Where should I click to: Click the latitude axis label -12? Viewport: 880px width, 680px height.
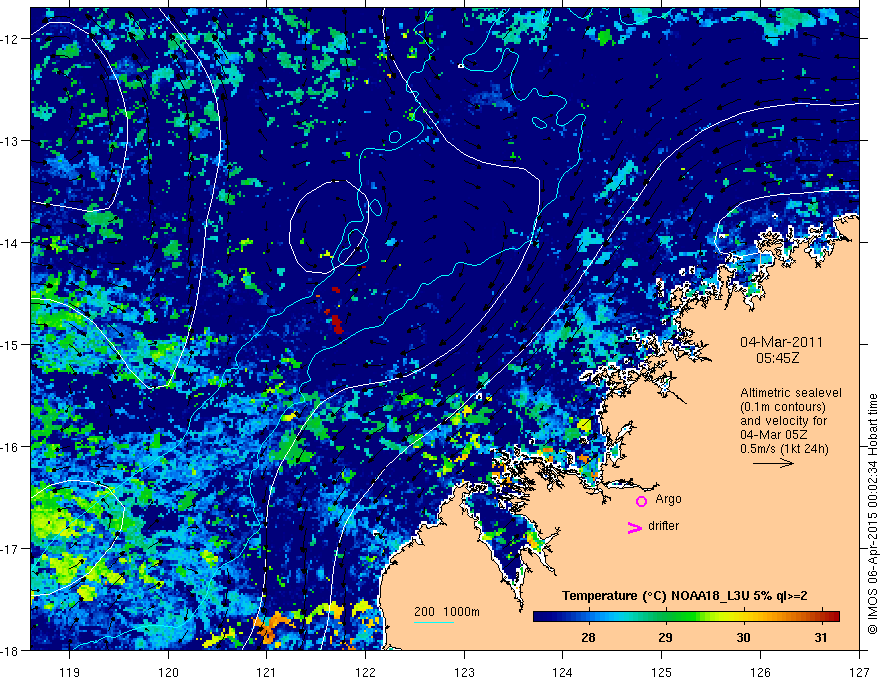point(11,39)
